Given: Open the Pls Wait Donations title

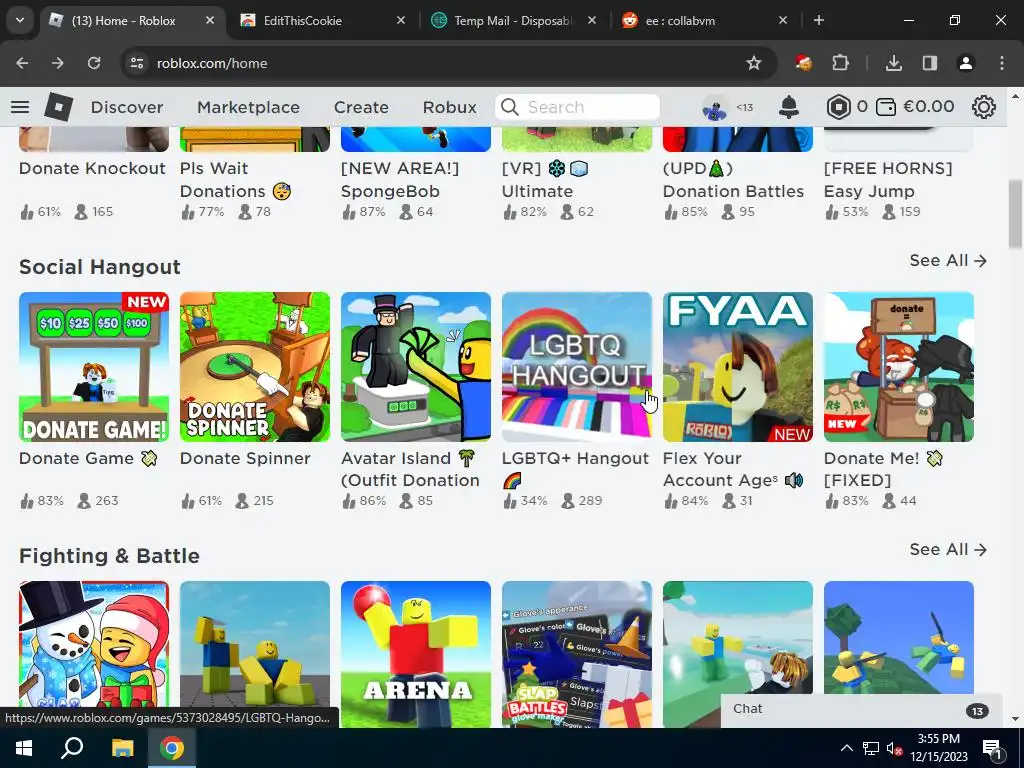Looking at the screenshot, I should (x=235, y=180).
